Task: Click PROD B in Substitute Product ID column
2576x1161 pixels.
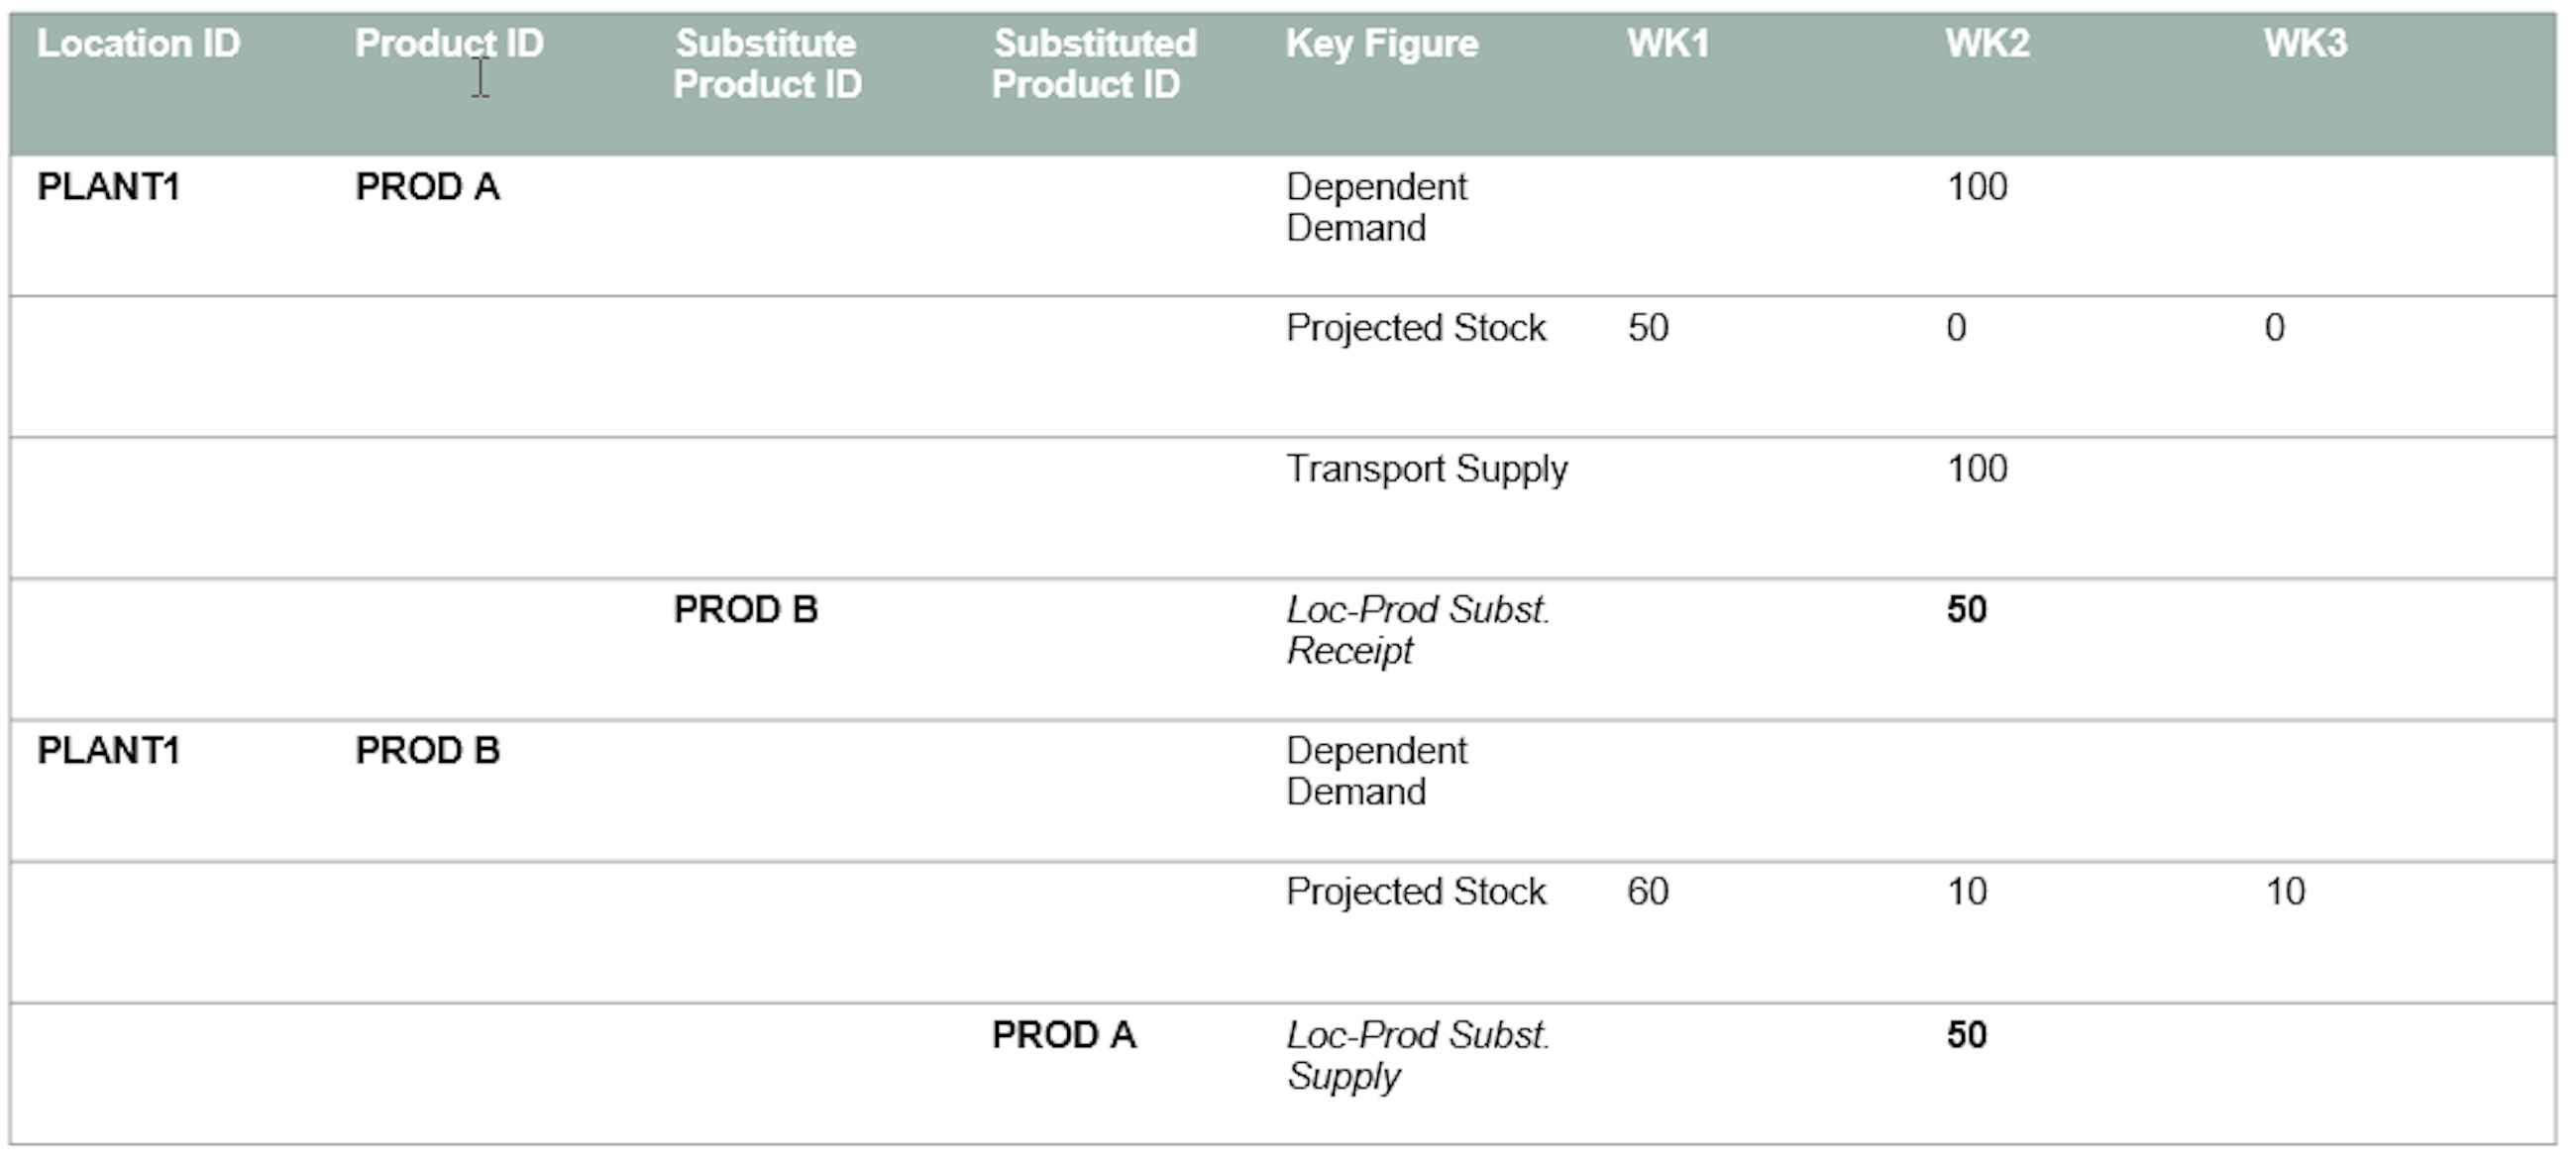Action: [x=745, y=610]
